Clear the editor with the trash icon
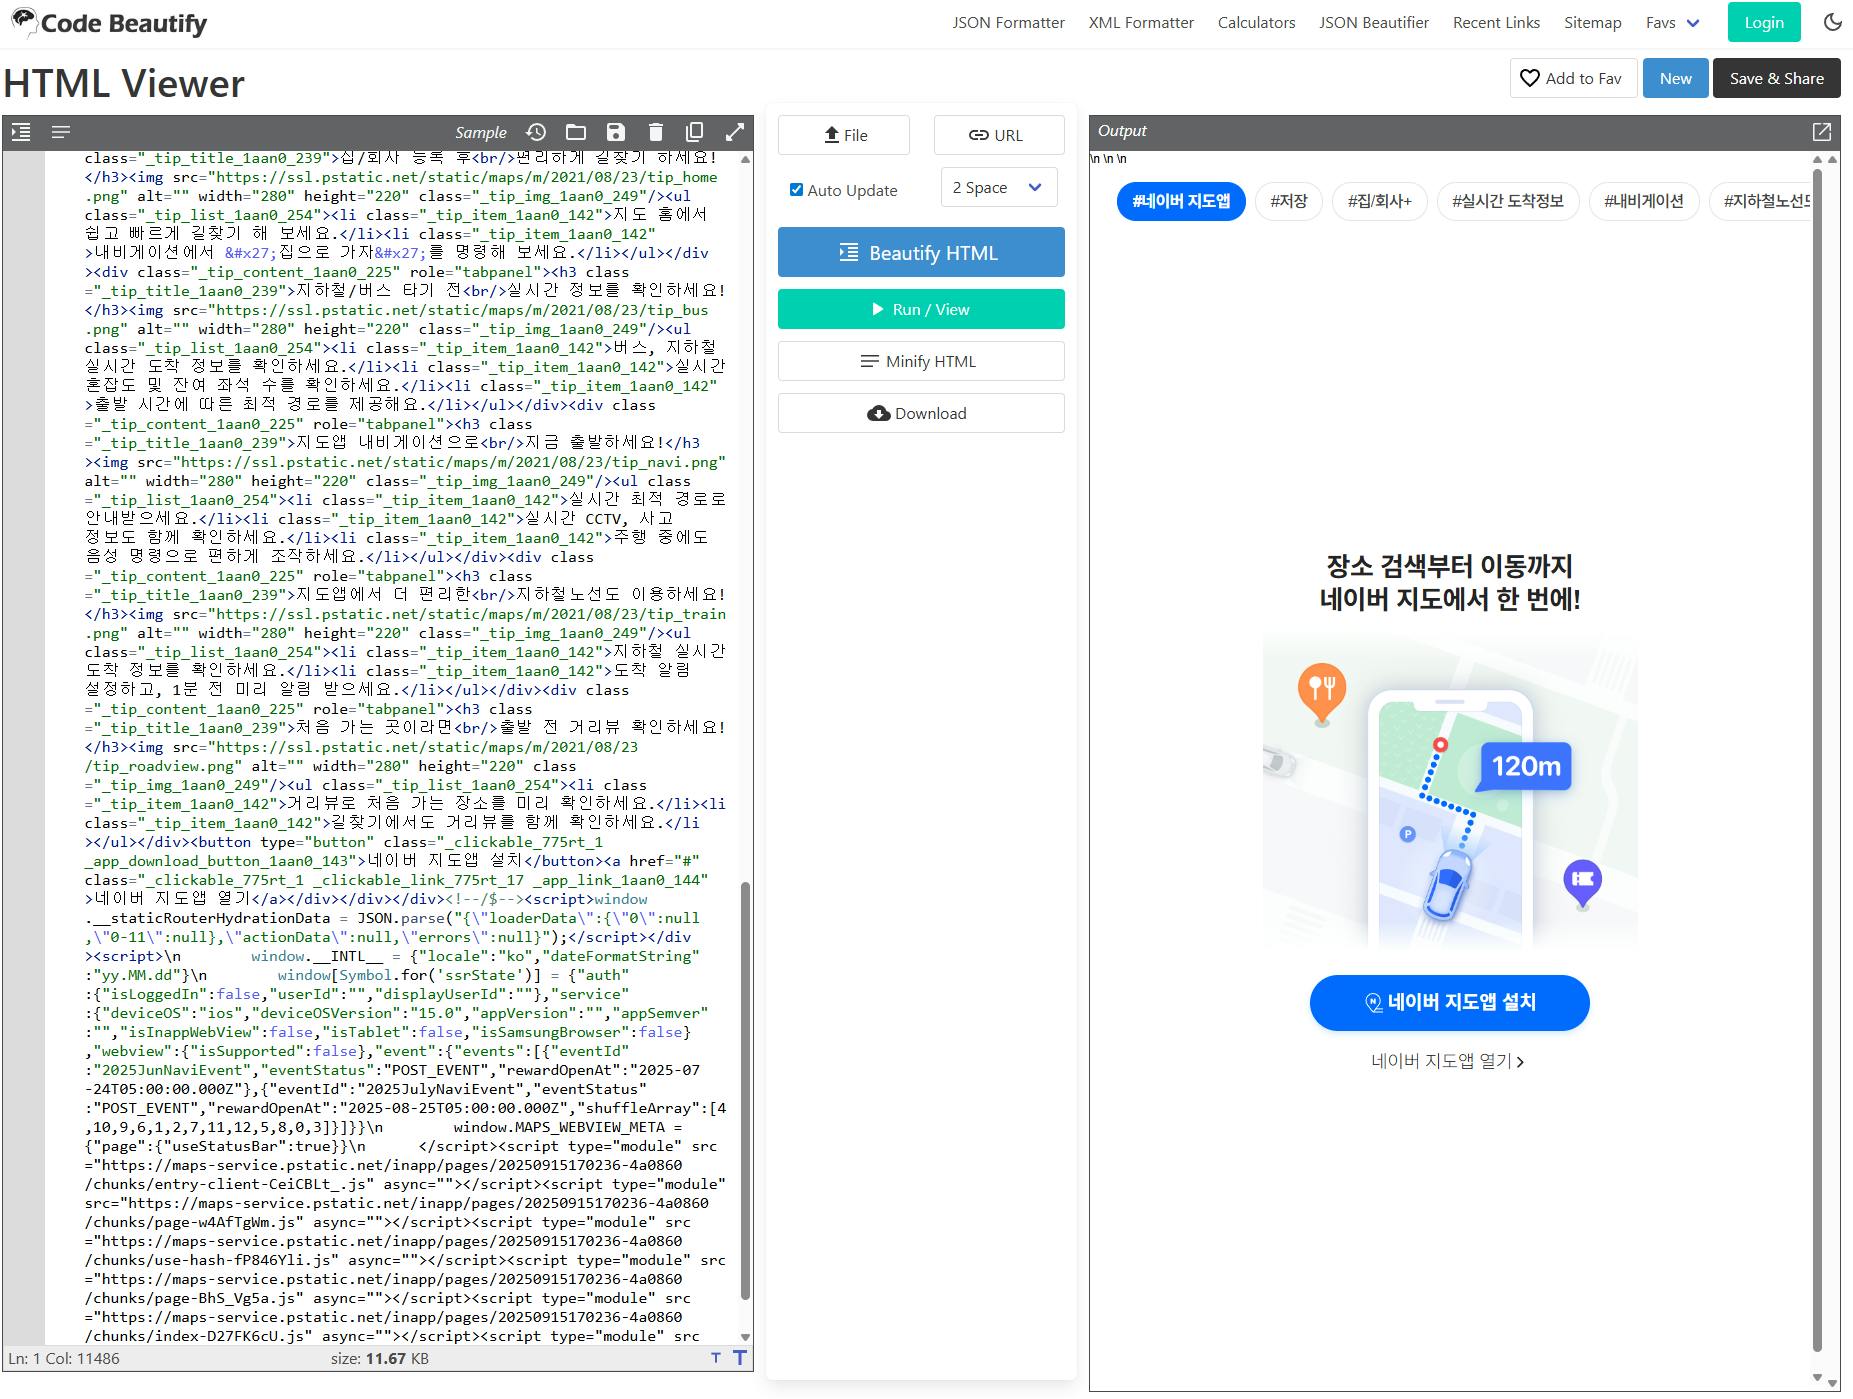This screenshot has width=1853, height=1399. (x=656, y=132)
